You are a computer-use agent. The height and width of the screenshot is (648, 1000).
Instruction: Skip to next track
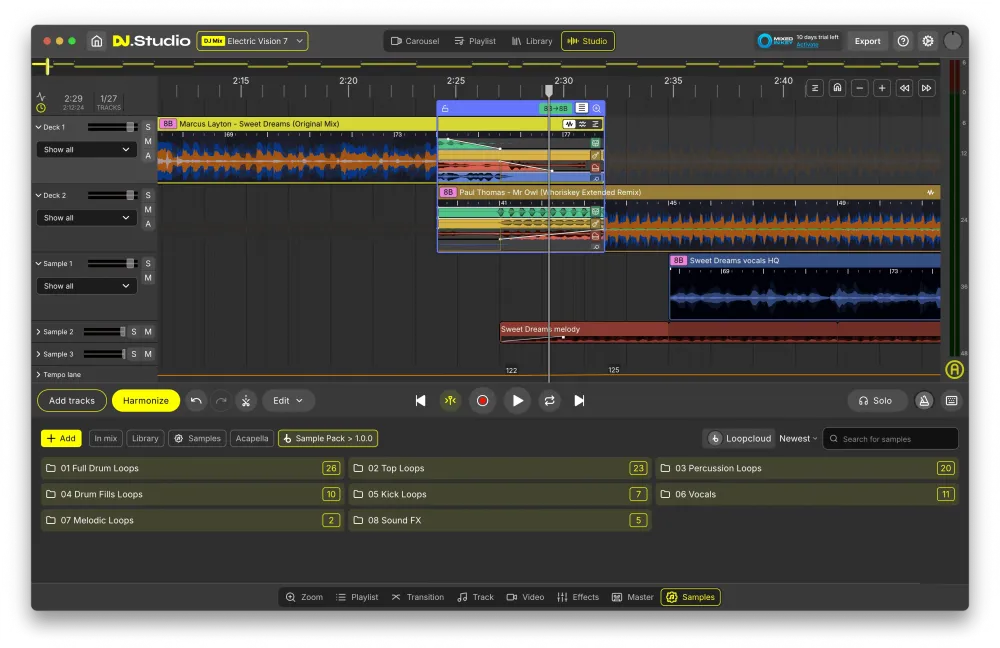(579, 401)
